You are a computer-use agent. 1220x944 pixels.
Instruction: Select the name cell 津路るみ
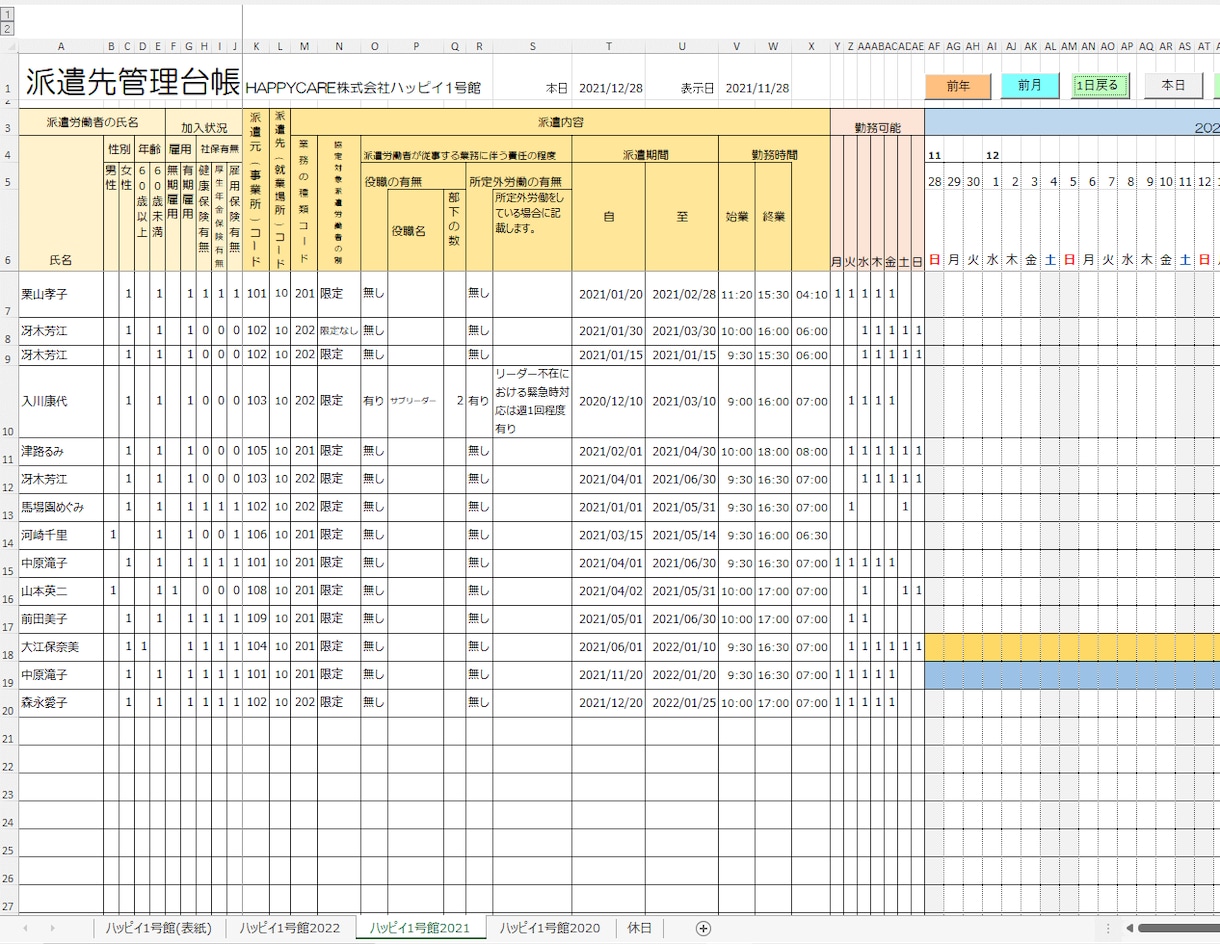[x=61, y=451]
